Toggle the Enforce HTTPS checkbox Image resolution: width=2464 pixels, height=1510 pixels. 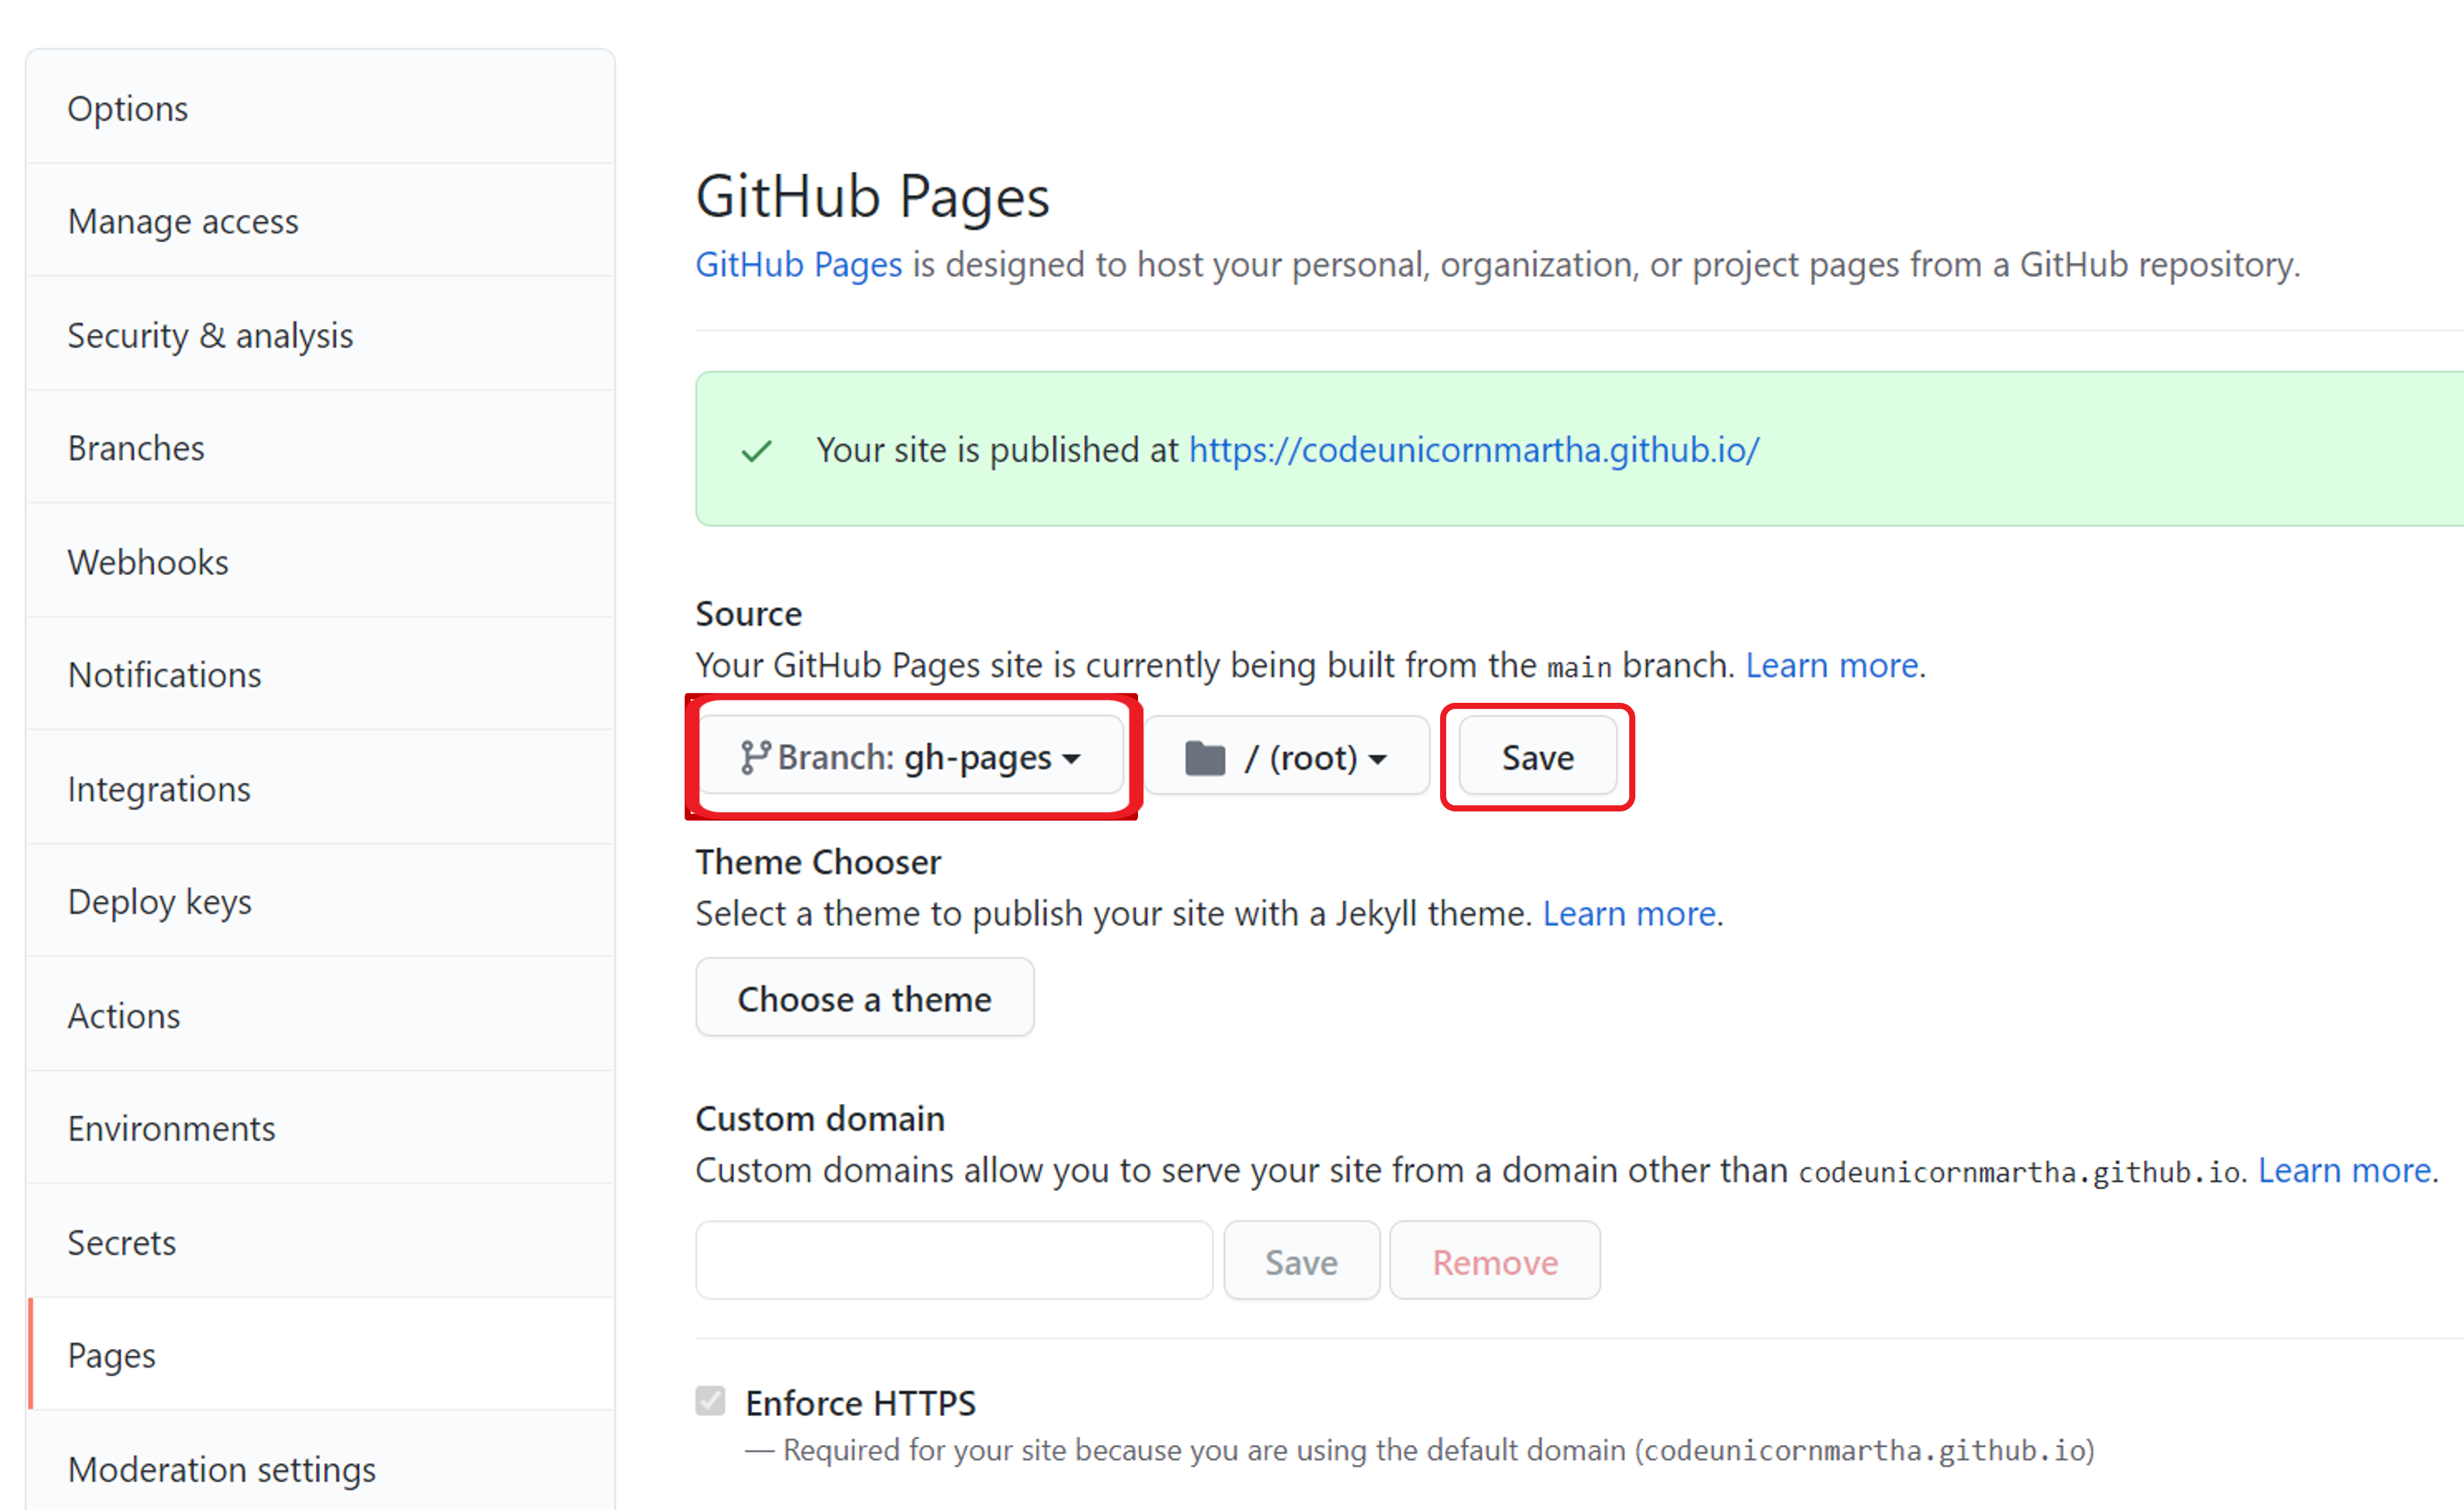[x=710, y=1401]
